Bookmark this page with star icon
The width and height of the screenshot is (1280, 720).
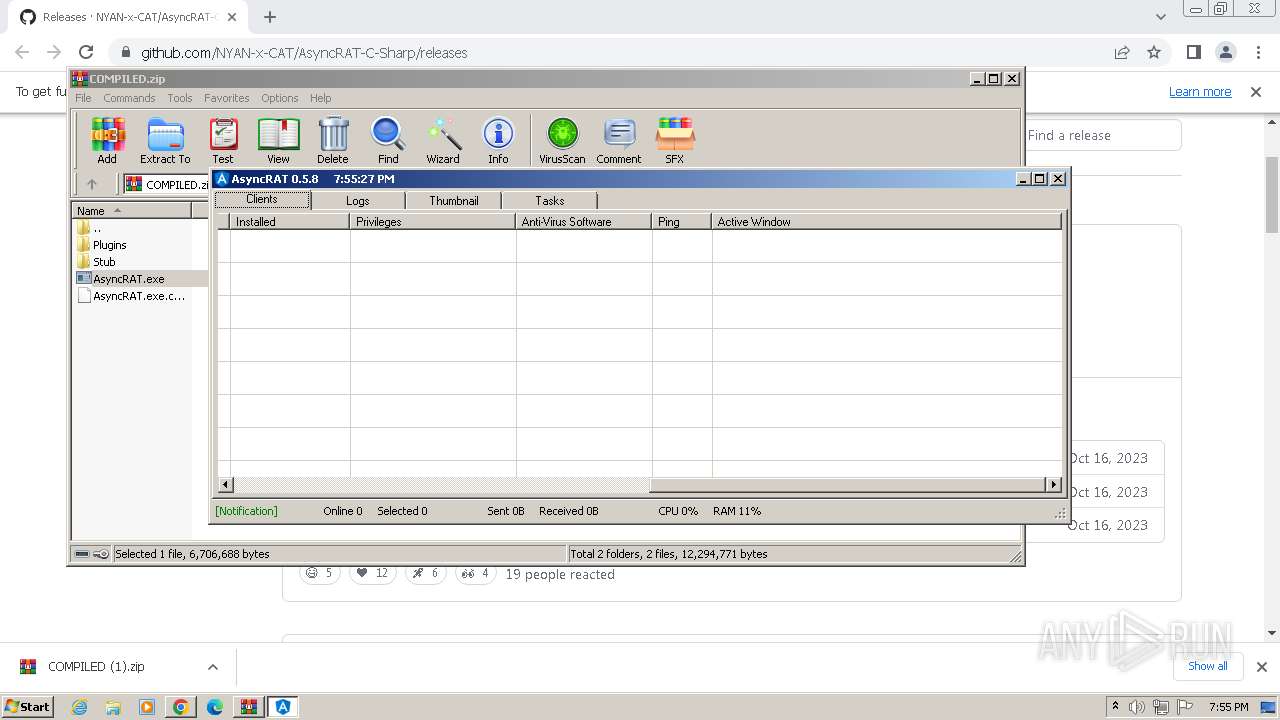[1154, 52]
